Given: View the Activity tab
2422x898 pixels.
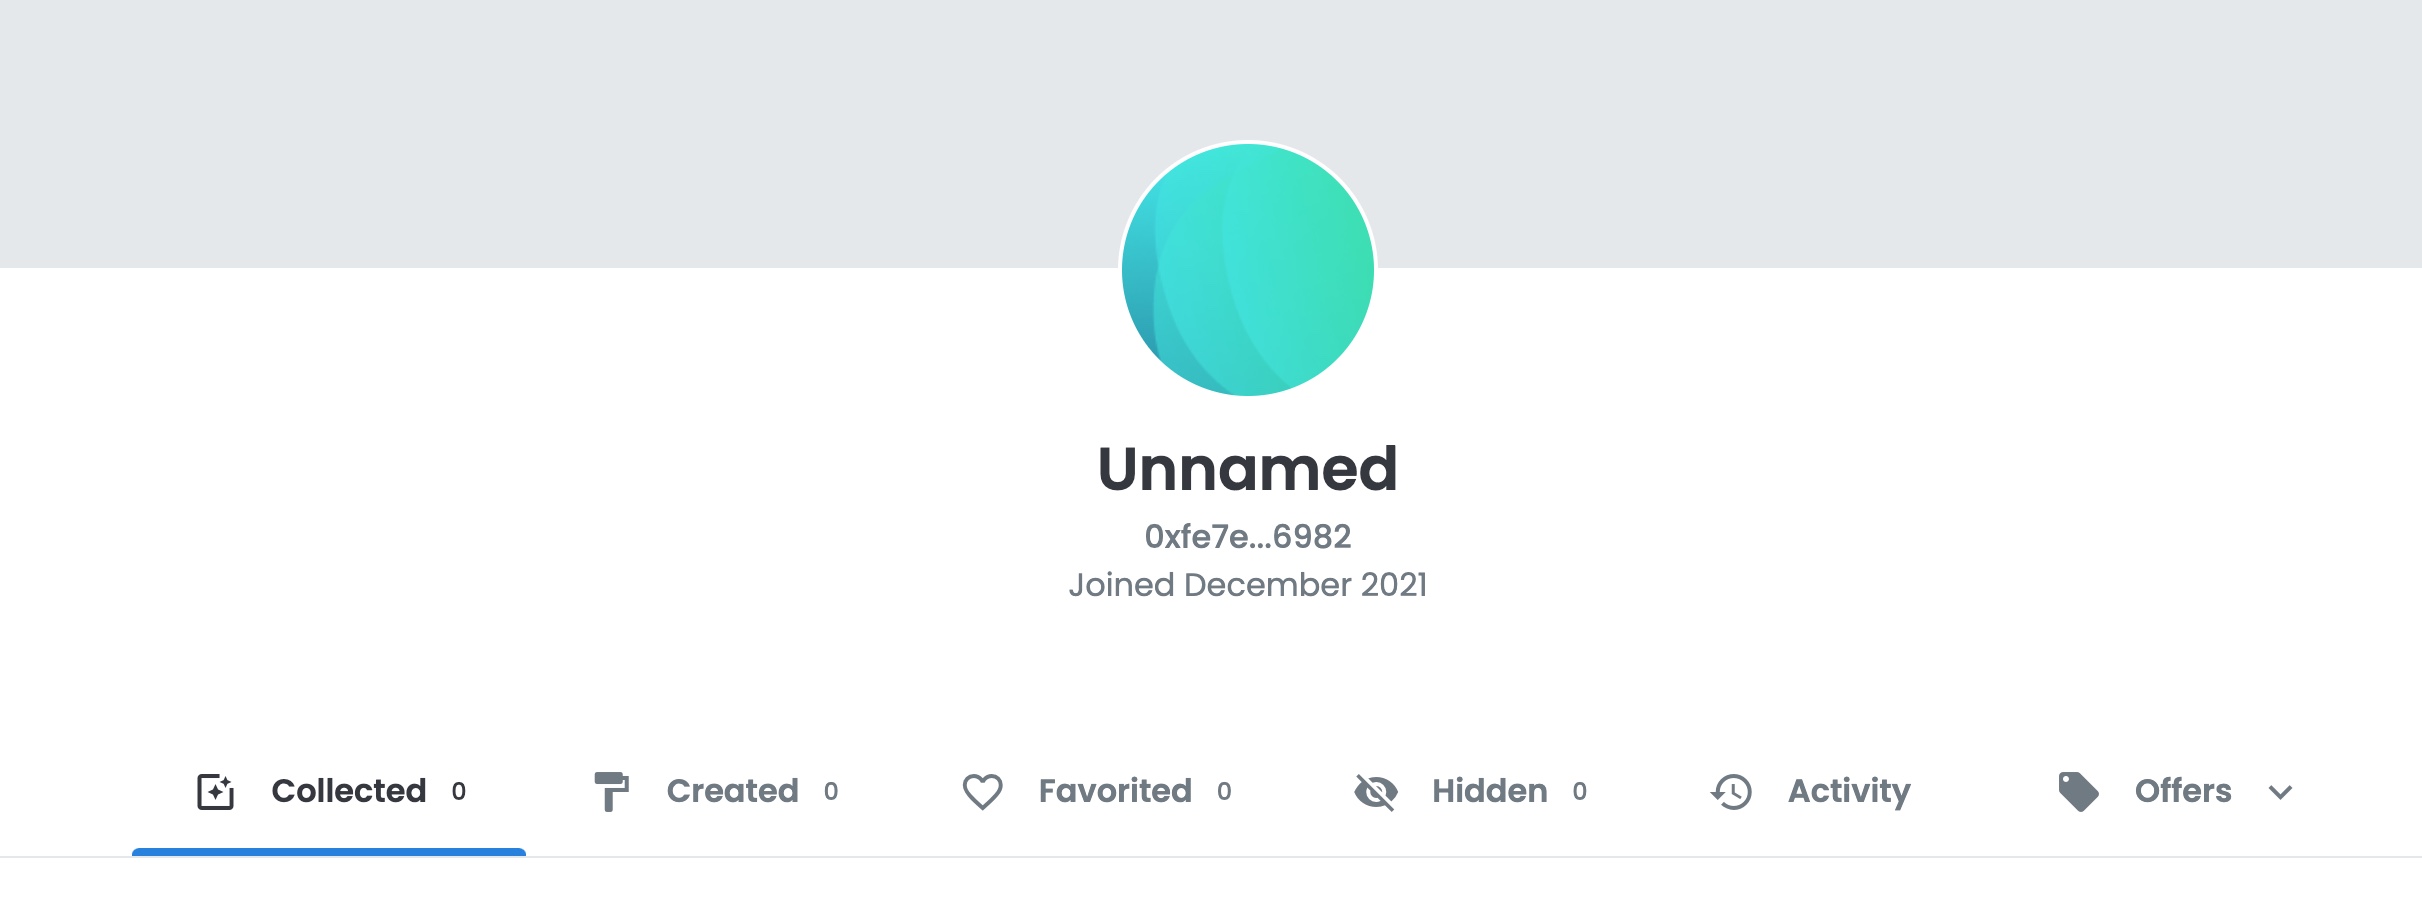Looking at the screenshot, I should click(1849, 791).
